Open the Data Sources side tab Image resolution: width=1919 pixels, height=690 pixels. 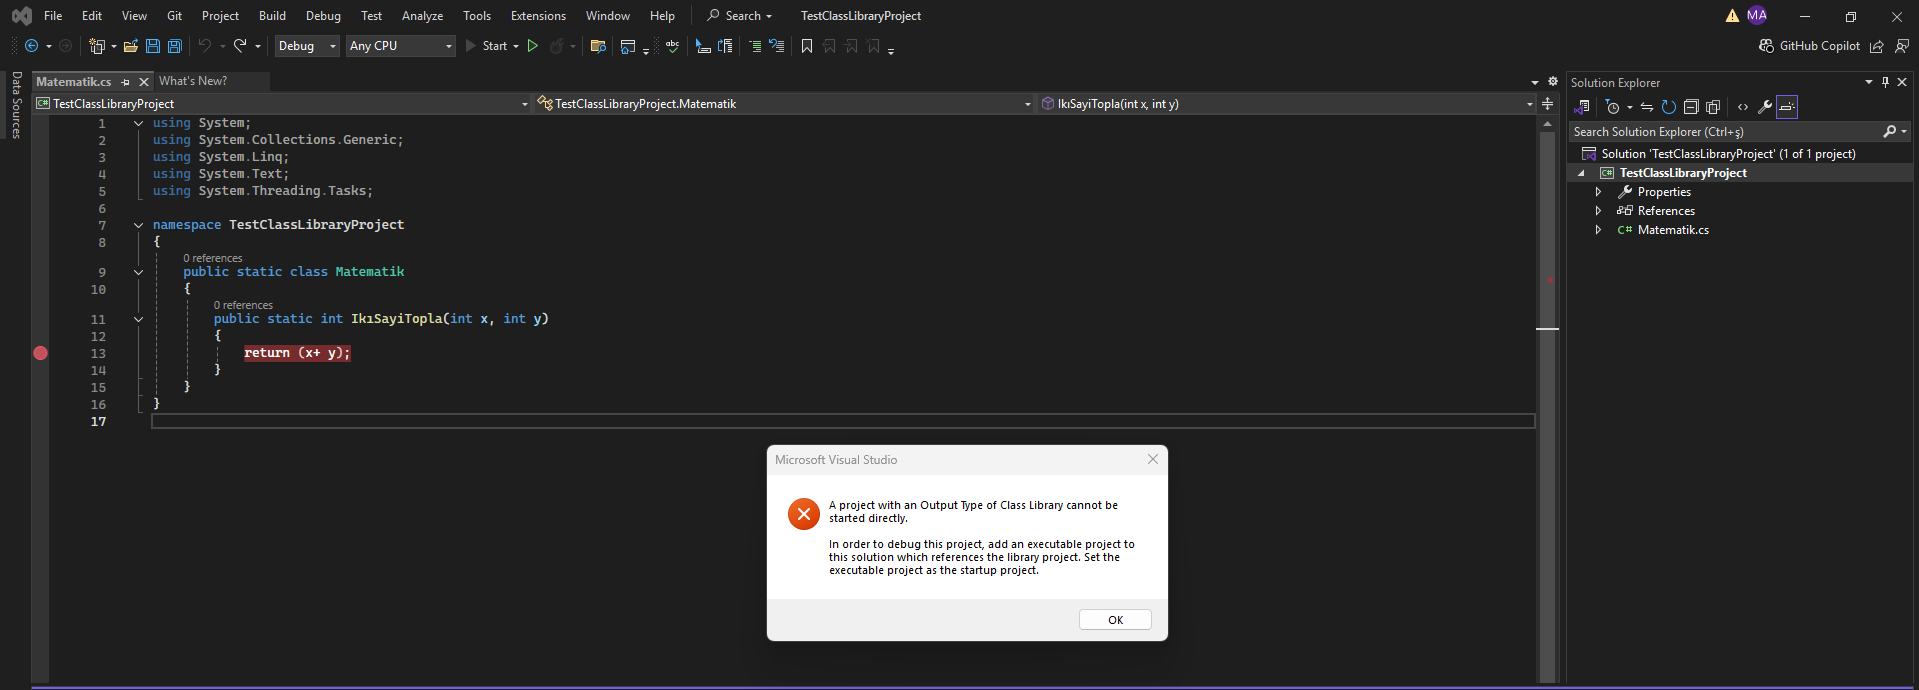click(x=16, y=104)
